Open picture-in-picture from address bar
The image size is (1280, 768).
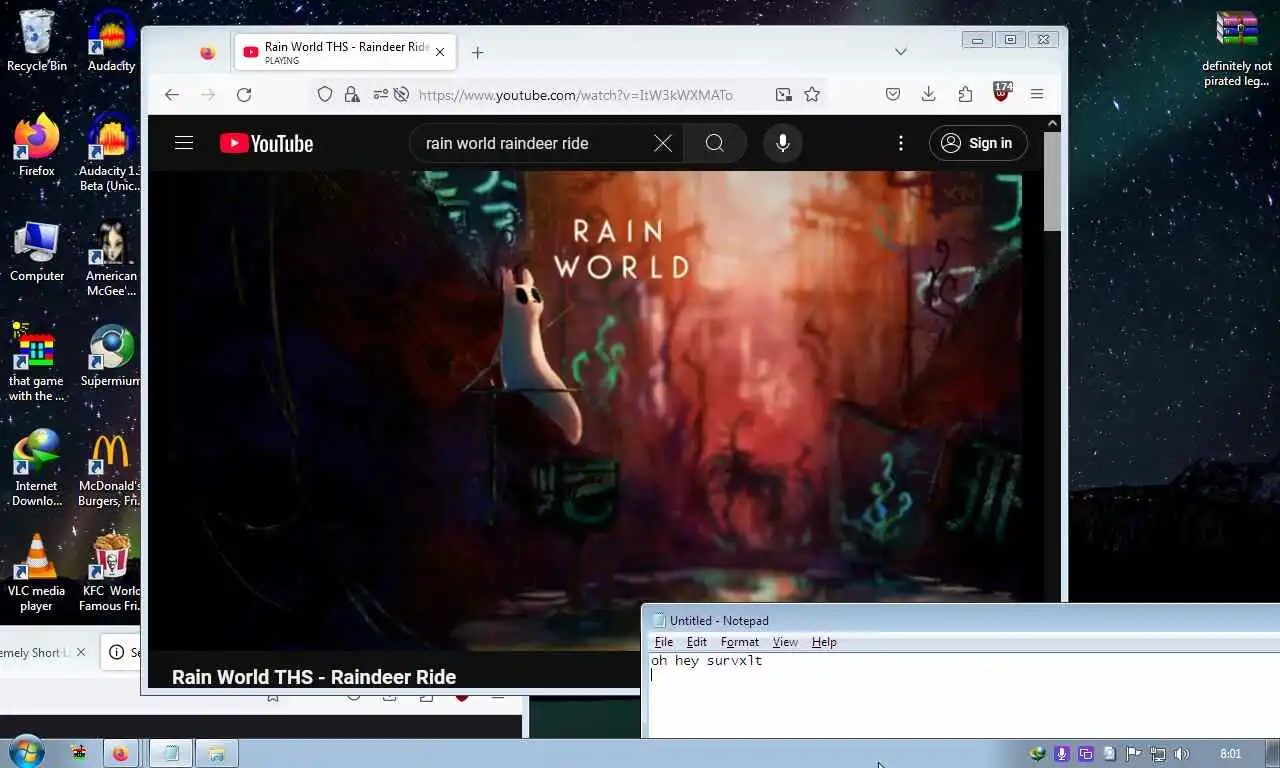pyautogui.click(x=783, y=94)
